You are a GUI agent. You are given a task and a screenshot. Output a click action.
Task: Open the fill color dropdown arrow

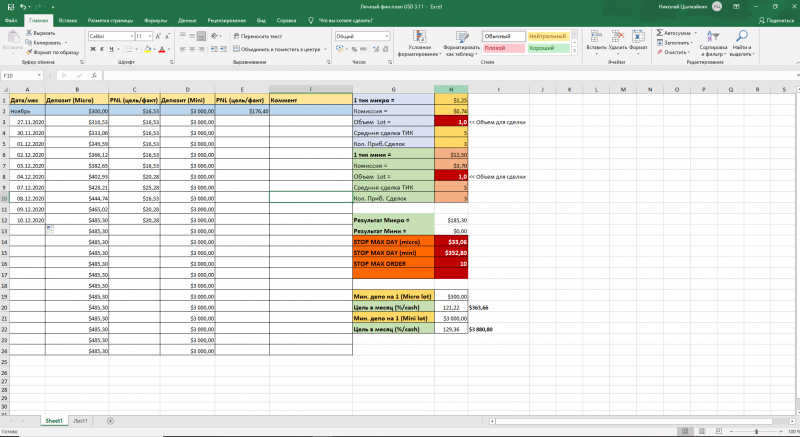pos(154,49)
